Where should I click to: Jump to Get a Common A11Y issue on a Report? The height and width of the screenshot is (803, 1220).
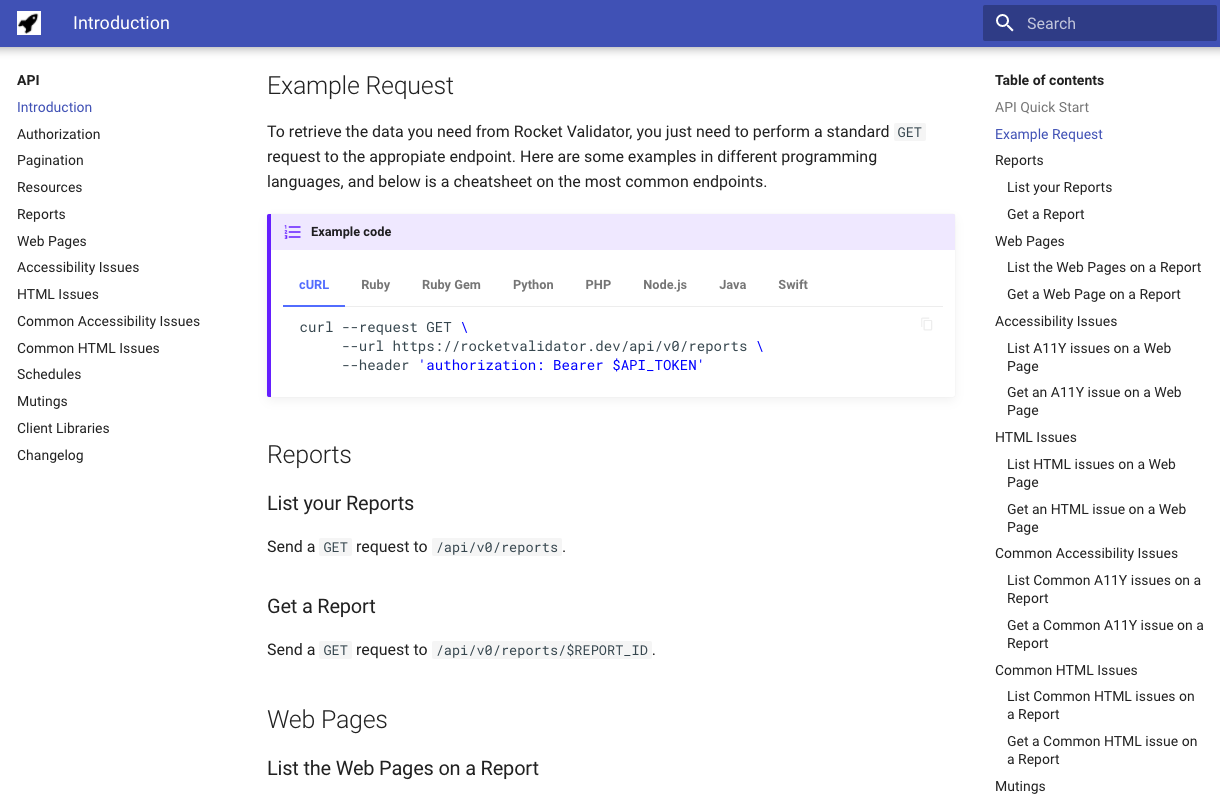(x=1105, y=634)
